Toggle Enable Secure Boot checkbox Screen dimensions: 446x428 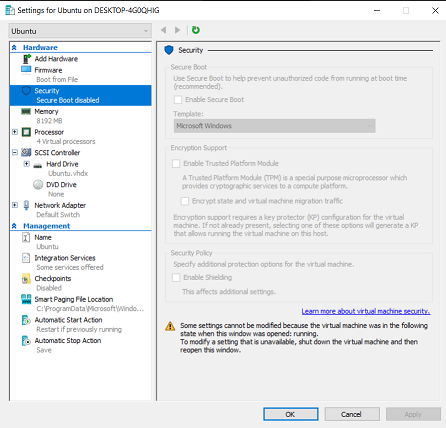[x=178, y=100]
